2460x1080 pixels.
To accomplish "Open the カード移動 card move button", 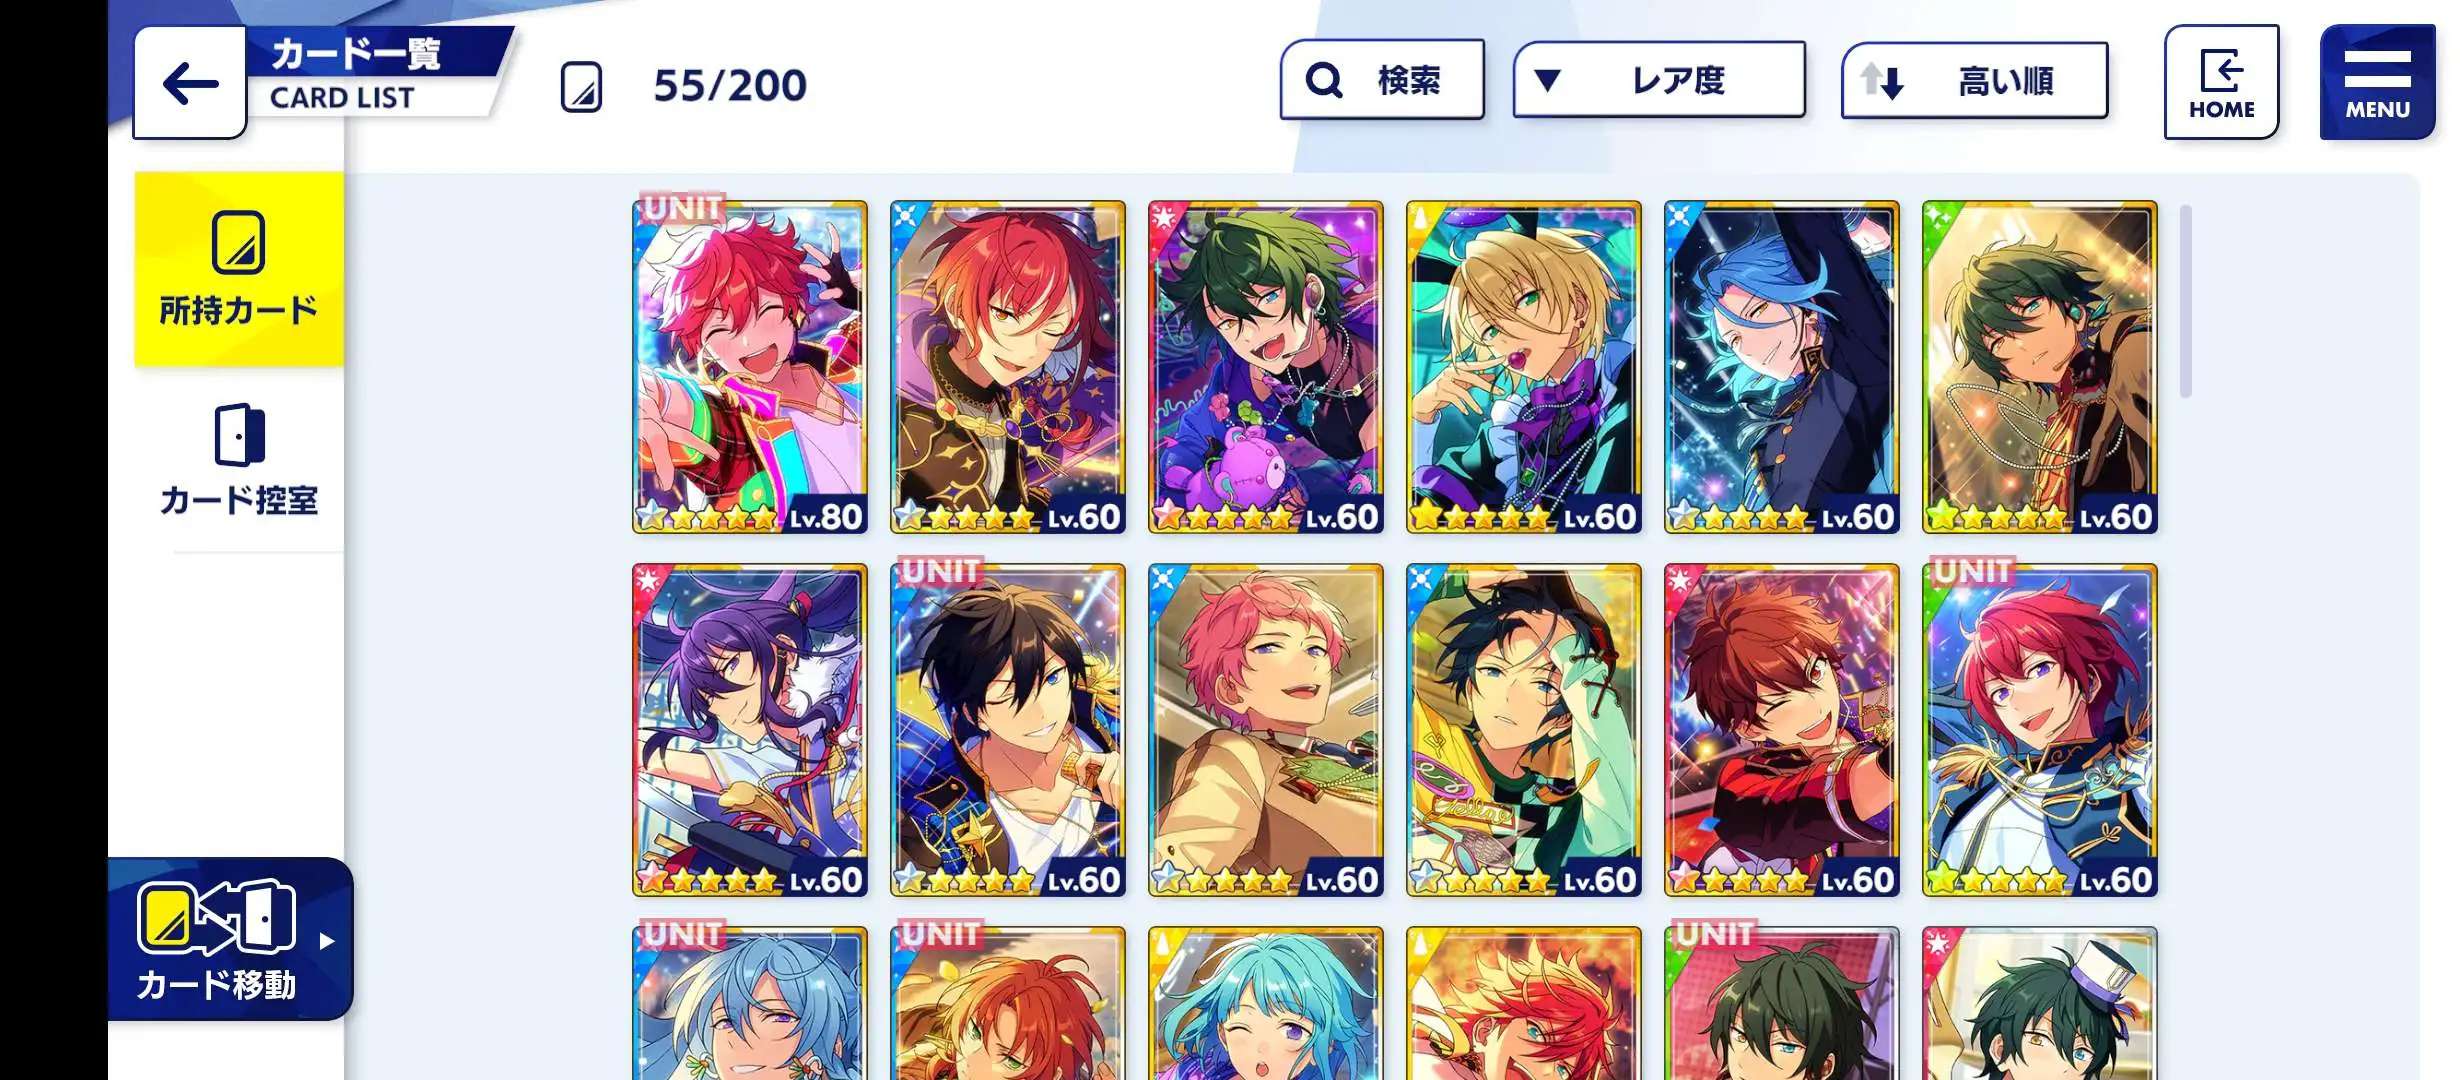I will (x=231, y=939).
